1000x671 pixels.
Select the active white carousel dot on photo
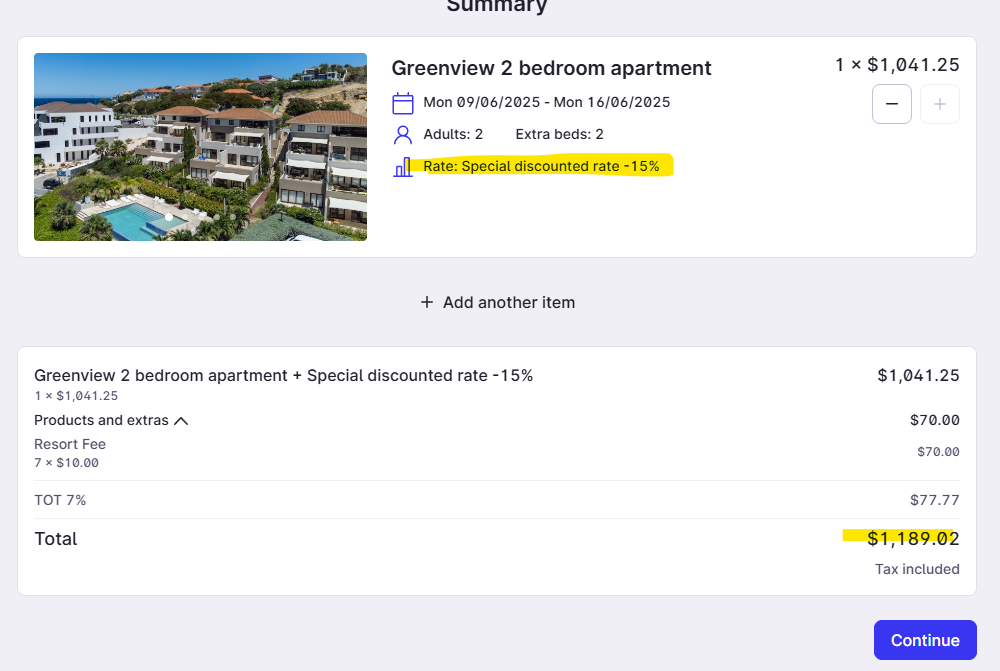[x=169, y=217]
